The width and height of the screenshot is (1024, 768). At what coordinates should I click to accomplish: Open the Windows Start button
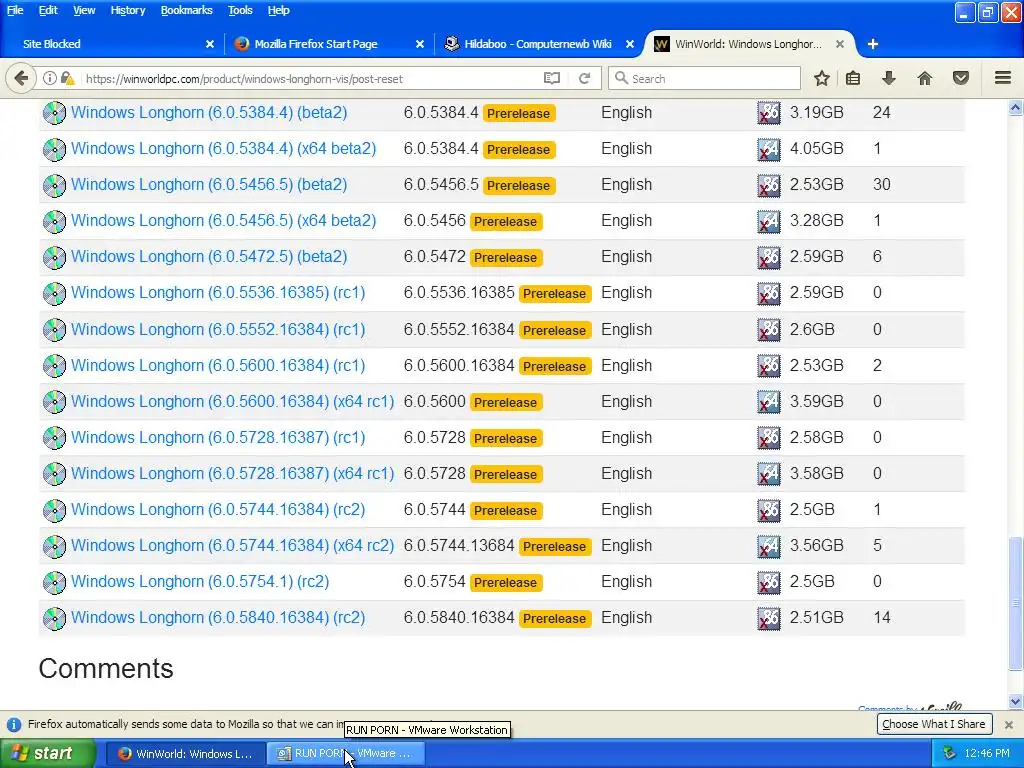point(46,753)
